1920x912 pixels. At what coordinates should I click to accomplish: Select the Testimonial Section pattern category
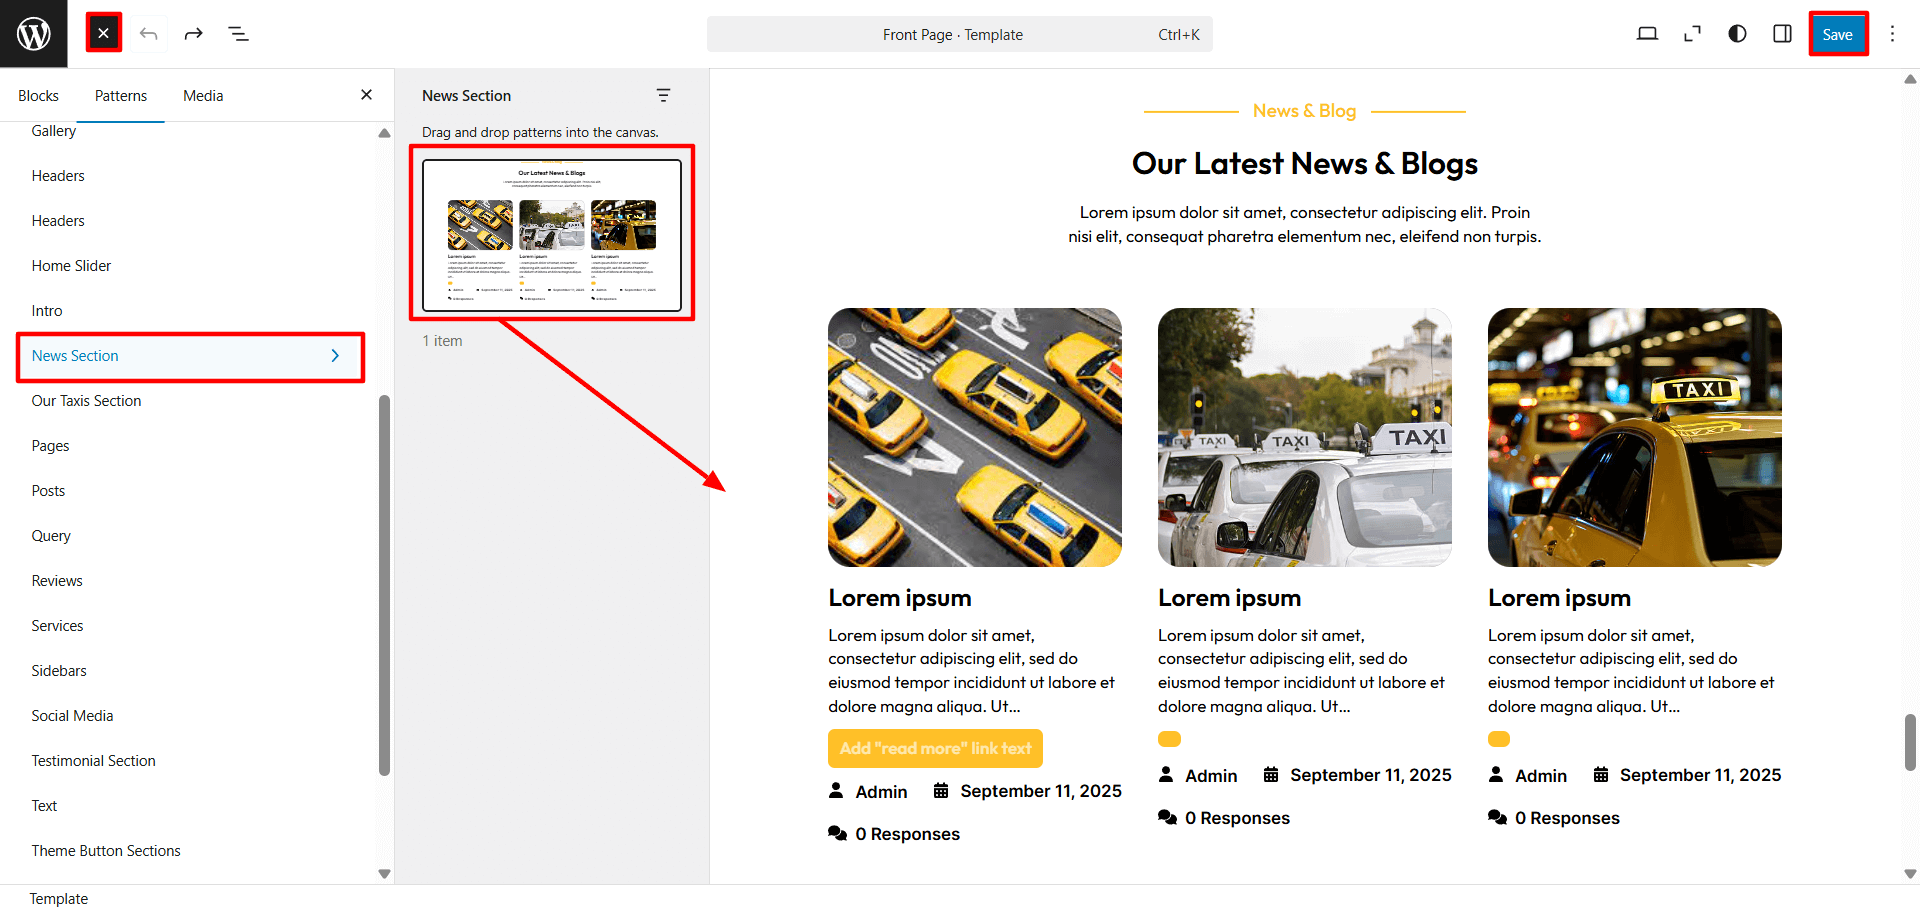[93, 761]
